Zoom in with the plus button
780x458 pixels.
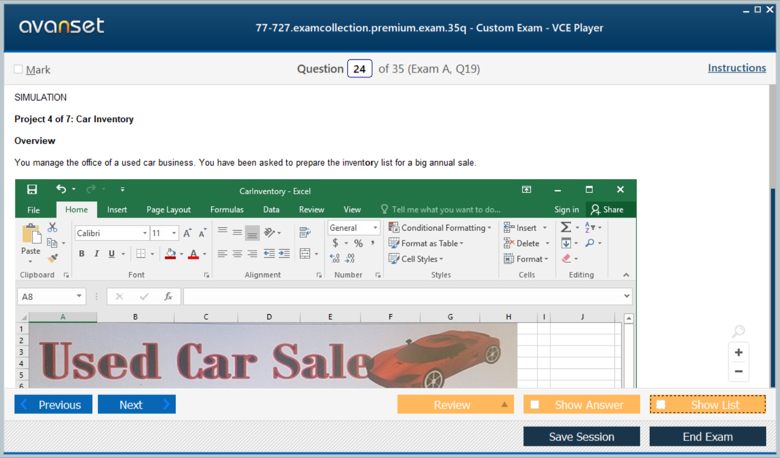(739, 353)
